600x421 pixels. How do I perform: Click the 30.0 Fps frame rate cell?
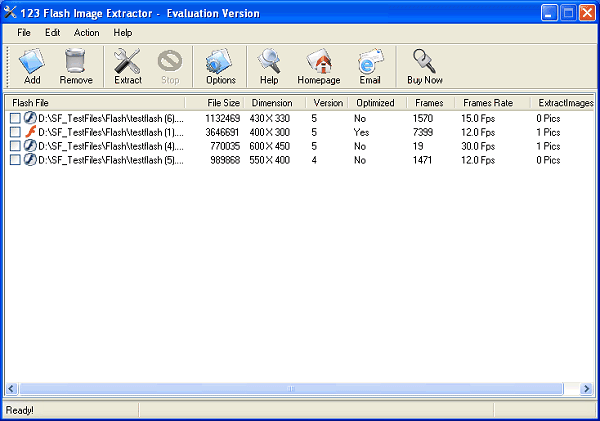pyautogui.click(x=478, y=146)
